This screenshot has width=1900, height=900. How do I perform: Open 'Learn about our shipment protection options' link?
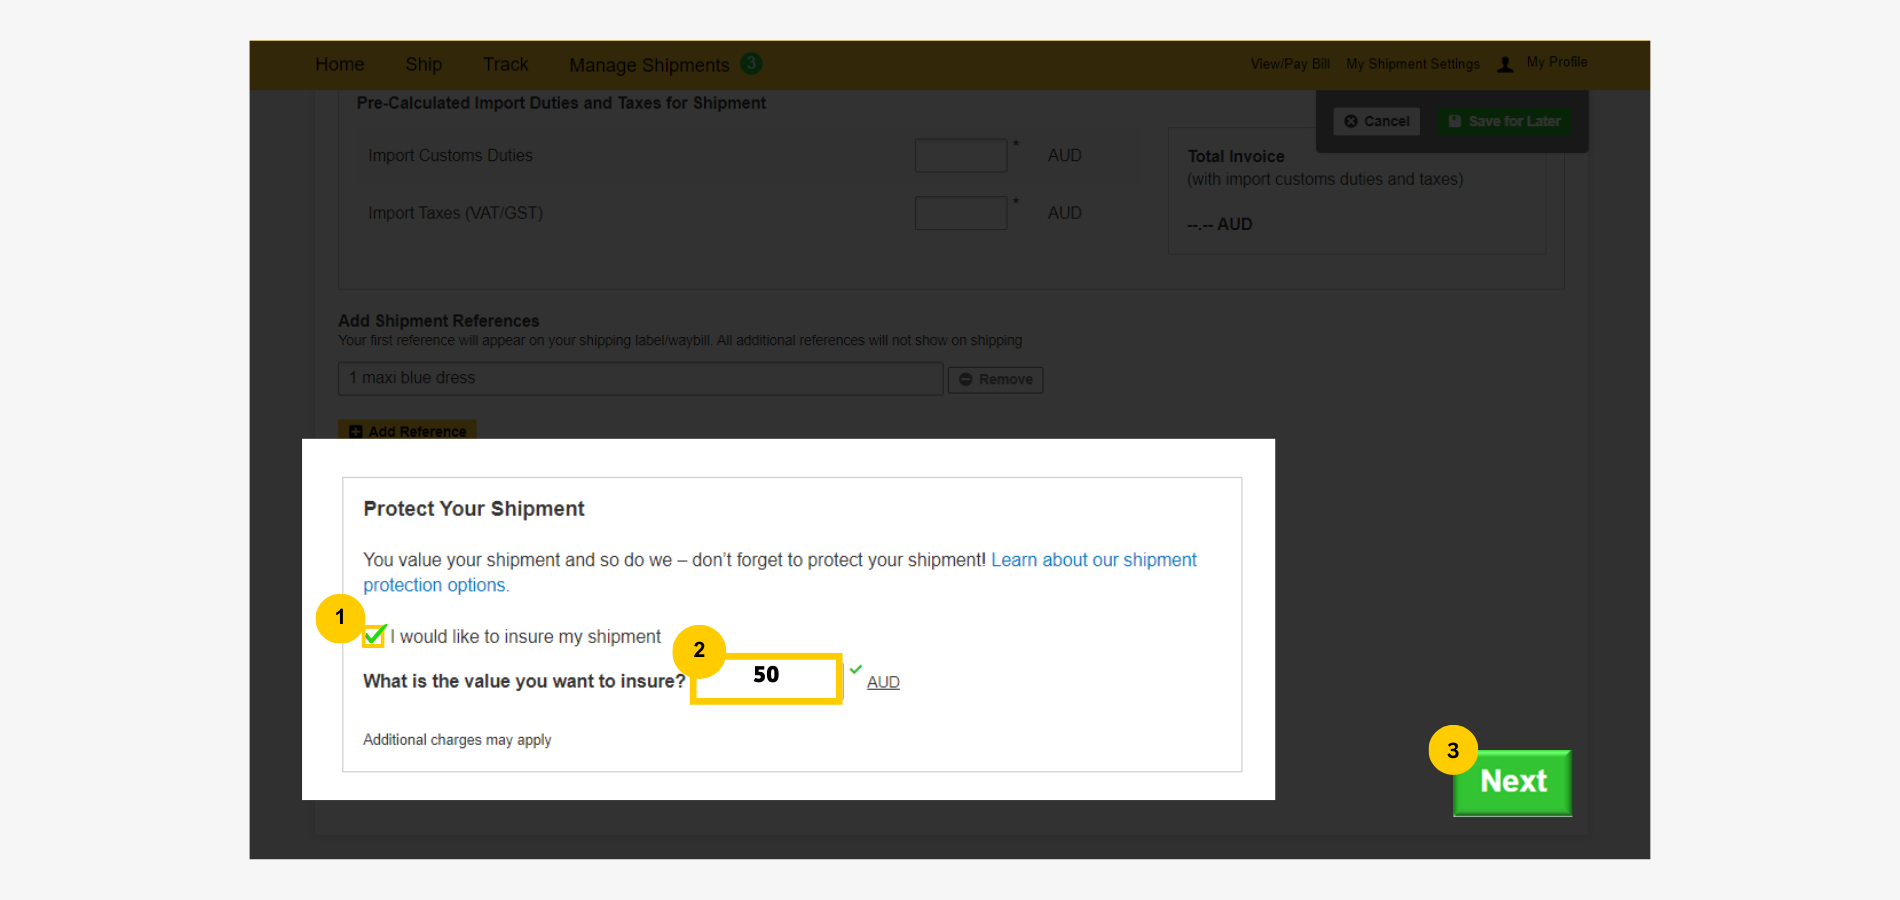pyautogui.click(x=780, y=572)
